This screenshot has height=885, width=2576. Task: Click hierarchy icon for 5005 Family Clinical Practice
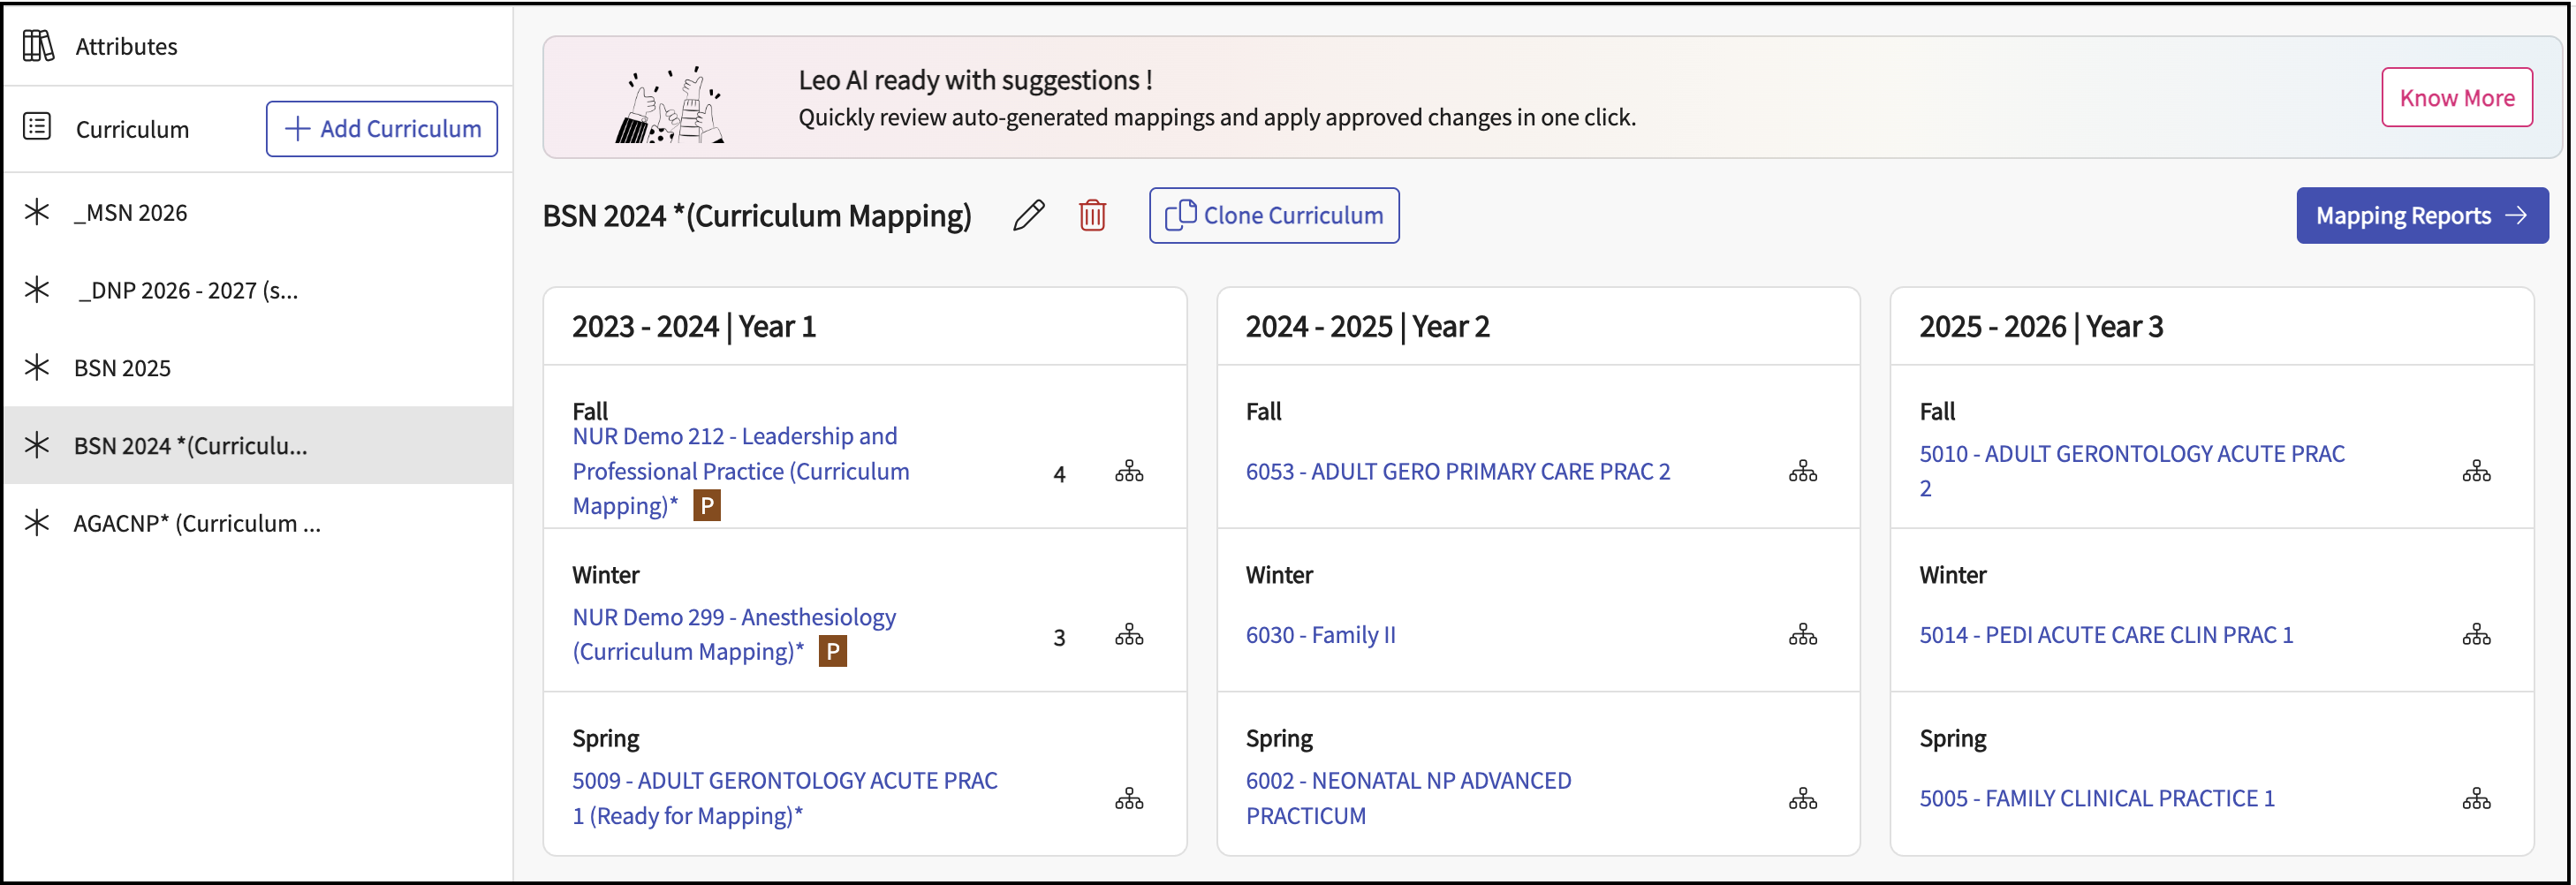point(2476,799)
